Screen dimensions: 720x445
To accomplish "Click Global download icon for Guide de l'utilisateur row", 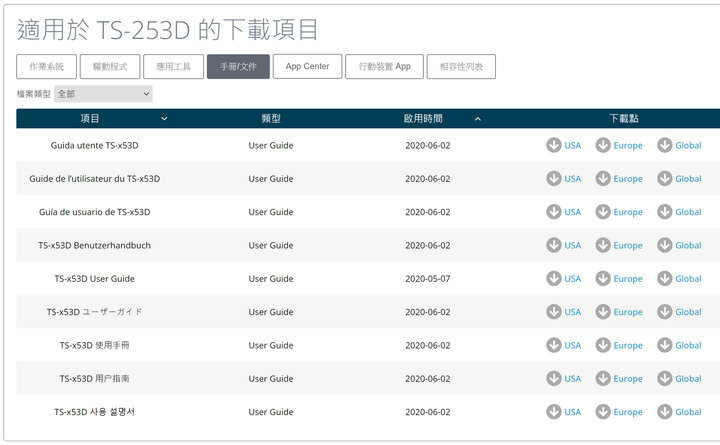I will coord(664,179).
